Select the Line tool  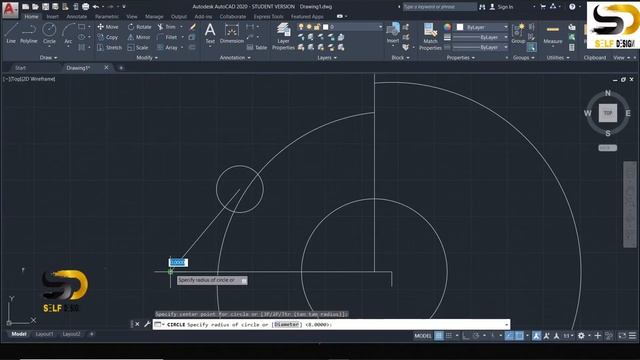pyautogui.click(x=11, y=33)
